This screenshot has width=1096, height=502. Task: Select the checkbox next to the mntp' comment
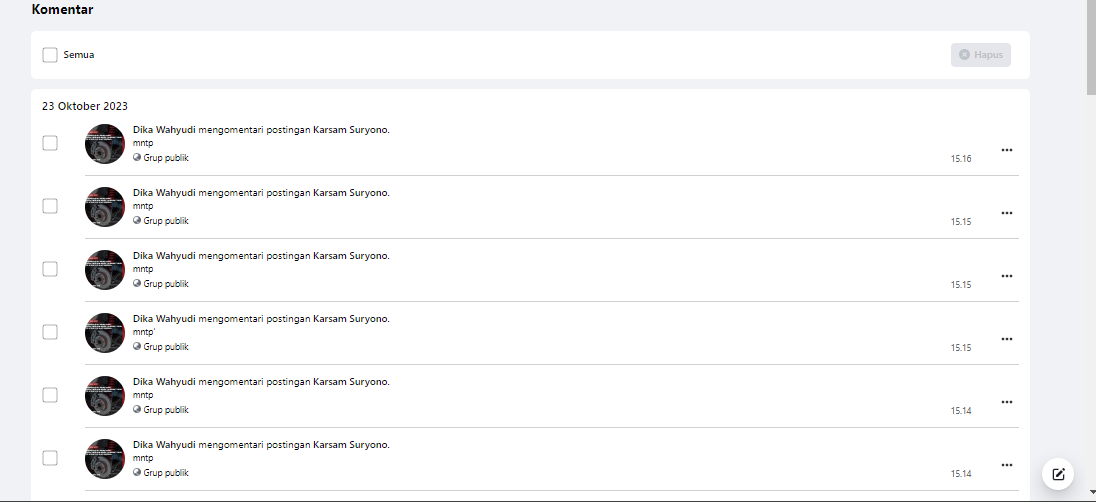pyautogui.click(x=50, y=332)
